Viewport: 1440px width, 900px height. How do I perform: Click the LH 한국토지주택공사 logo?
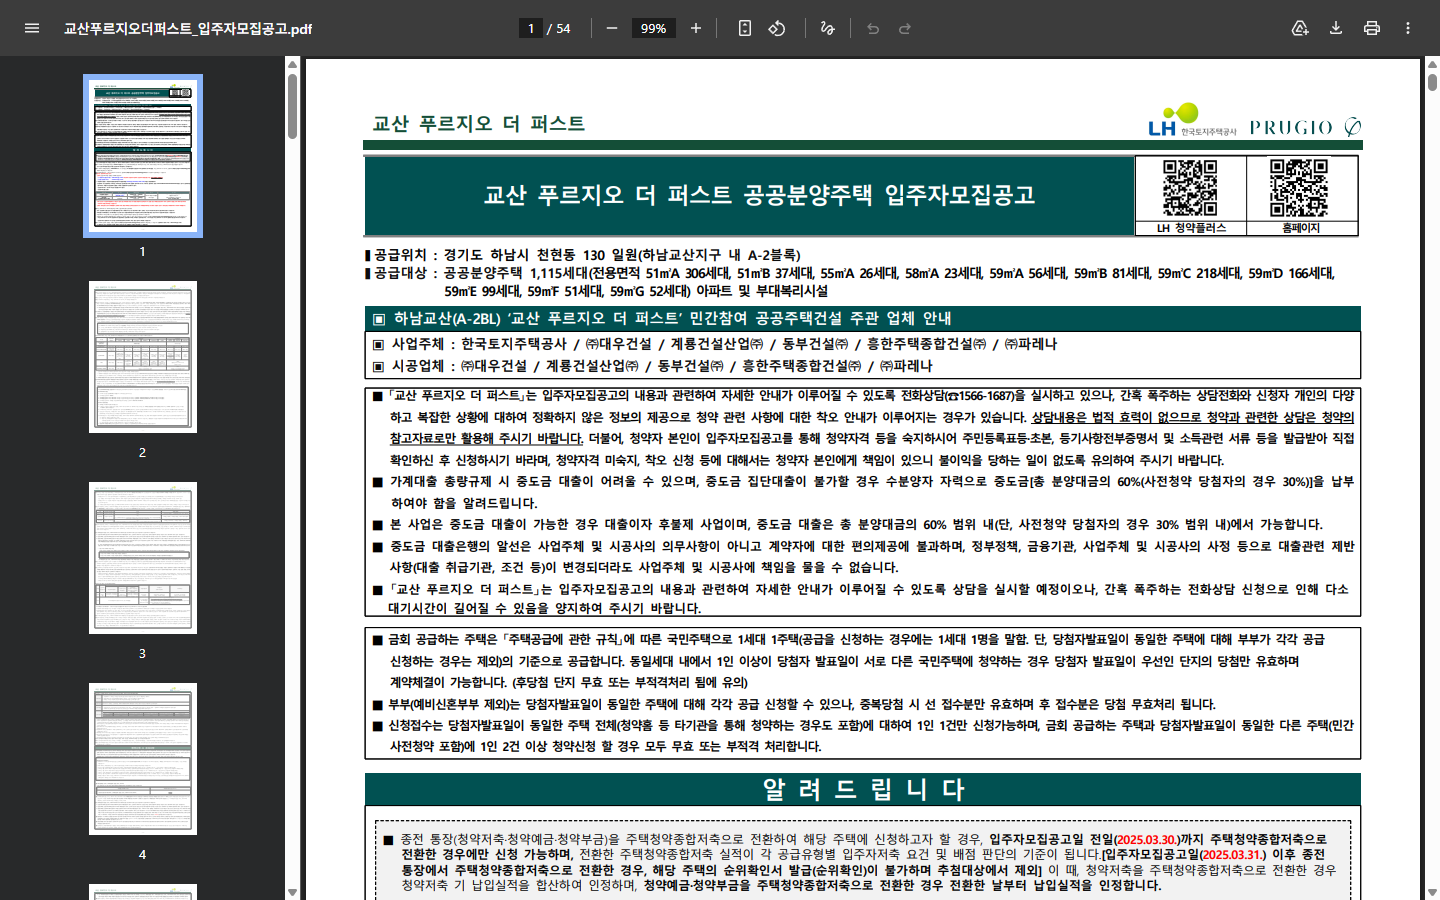point(1192,120)
